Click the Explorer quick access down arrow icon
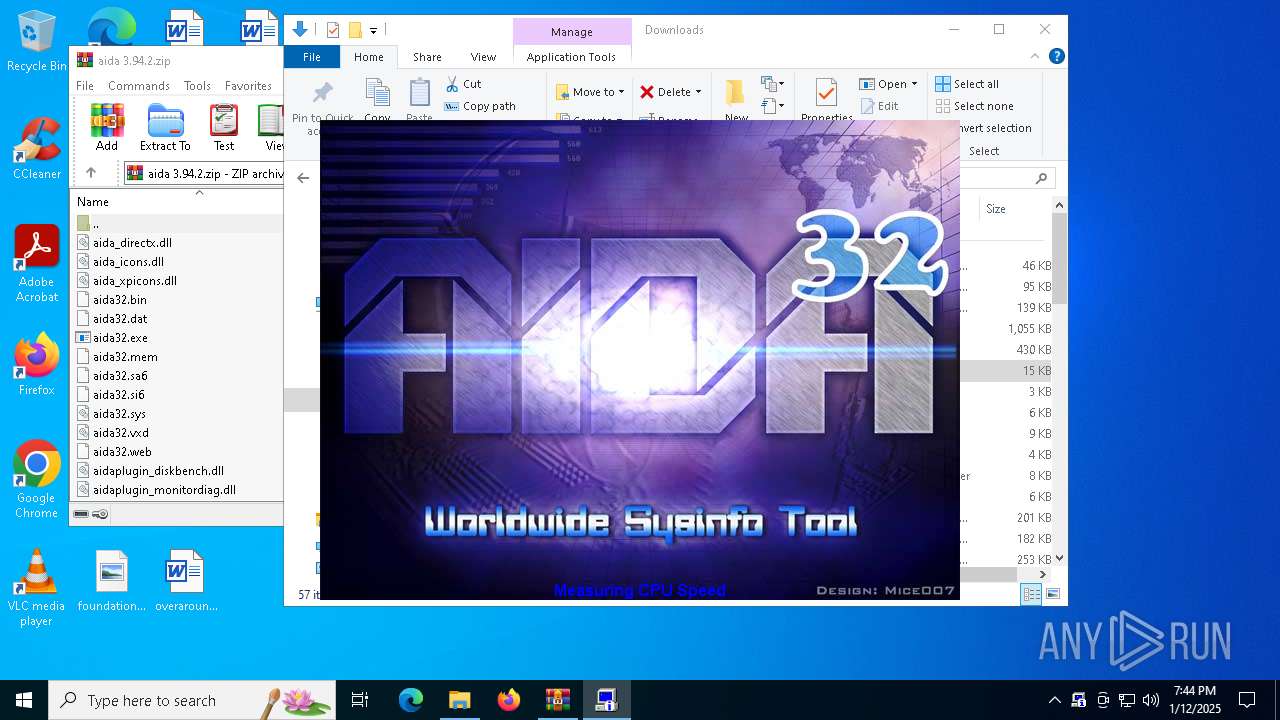Viewport: 1280px width, 720px height. 299,30
